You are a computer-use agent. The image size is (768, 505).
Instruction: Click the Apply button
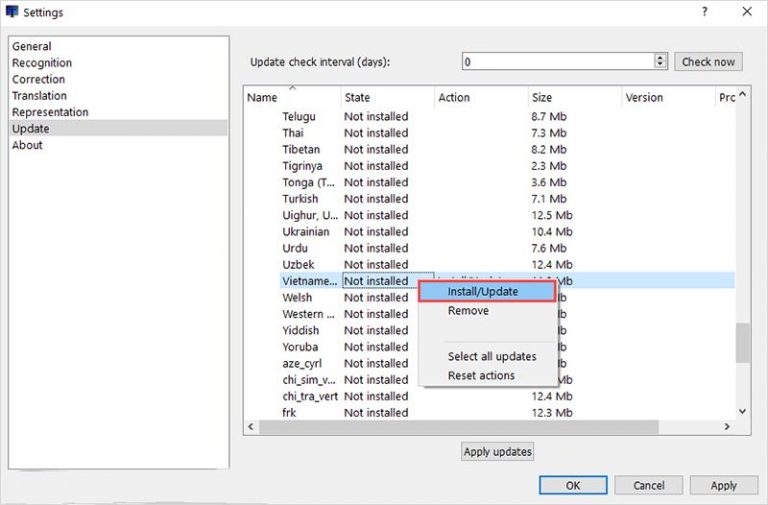tap(724, 485)
